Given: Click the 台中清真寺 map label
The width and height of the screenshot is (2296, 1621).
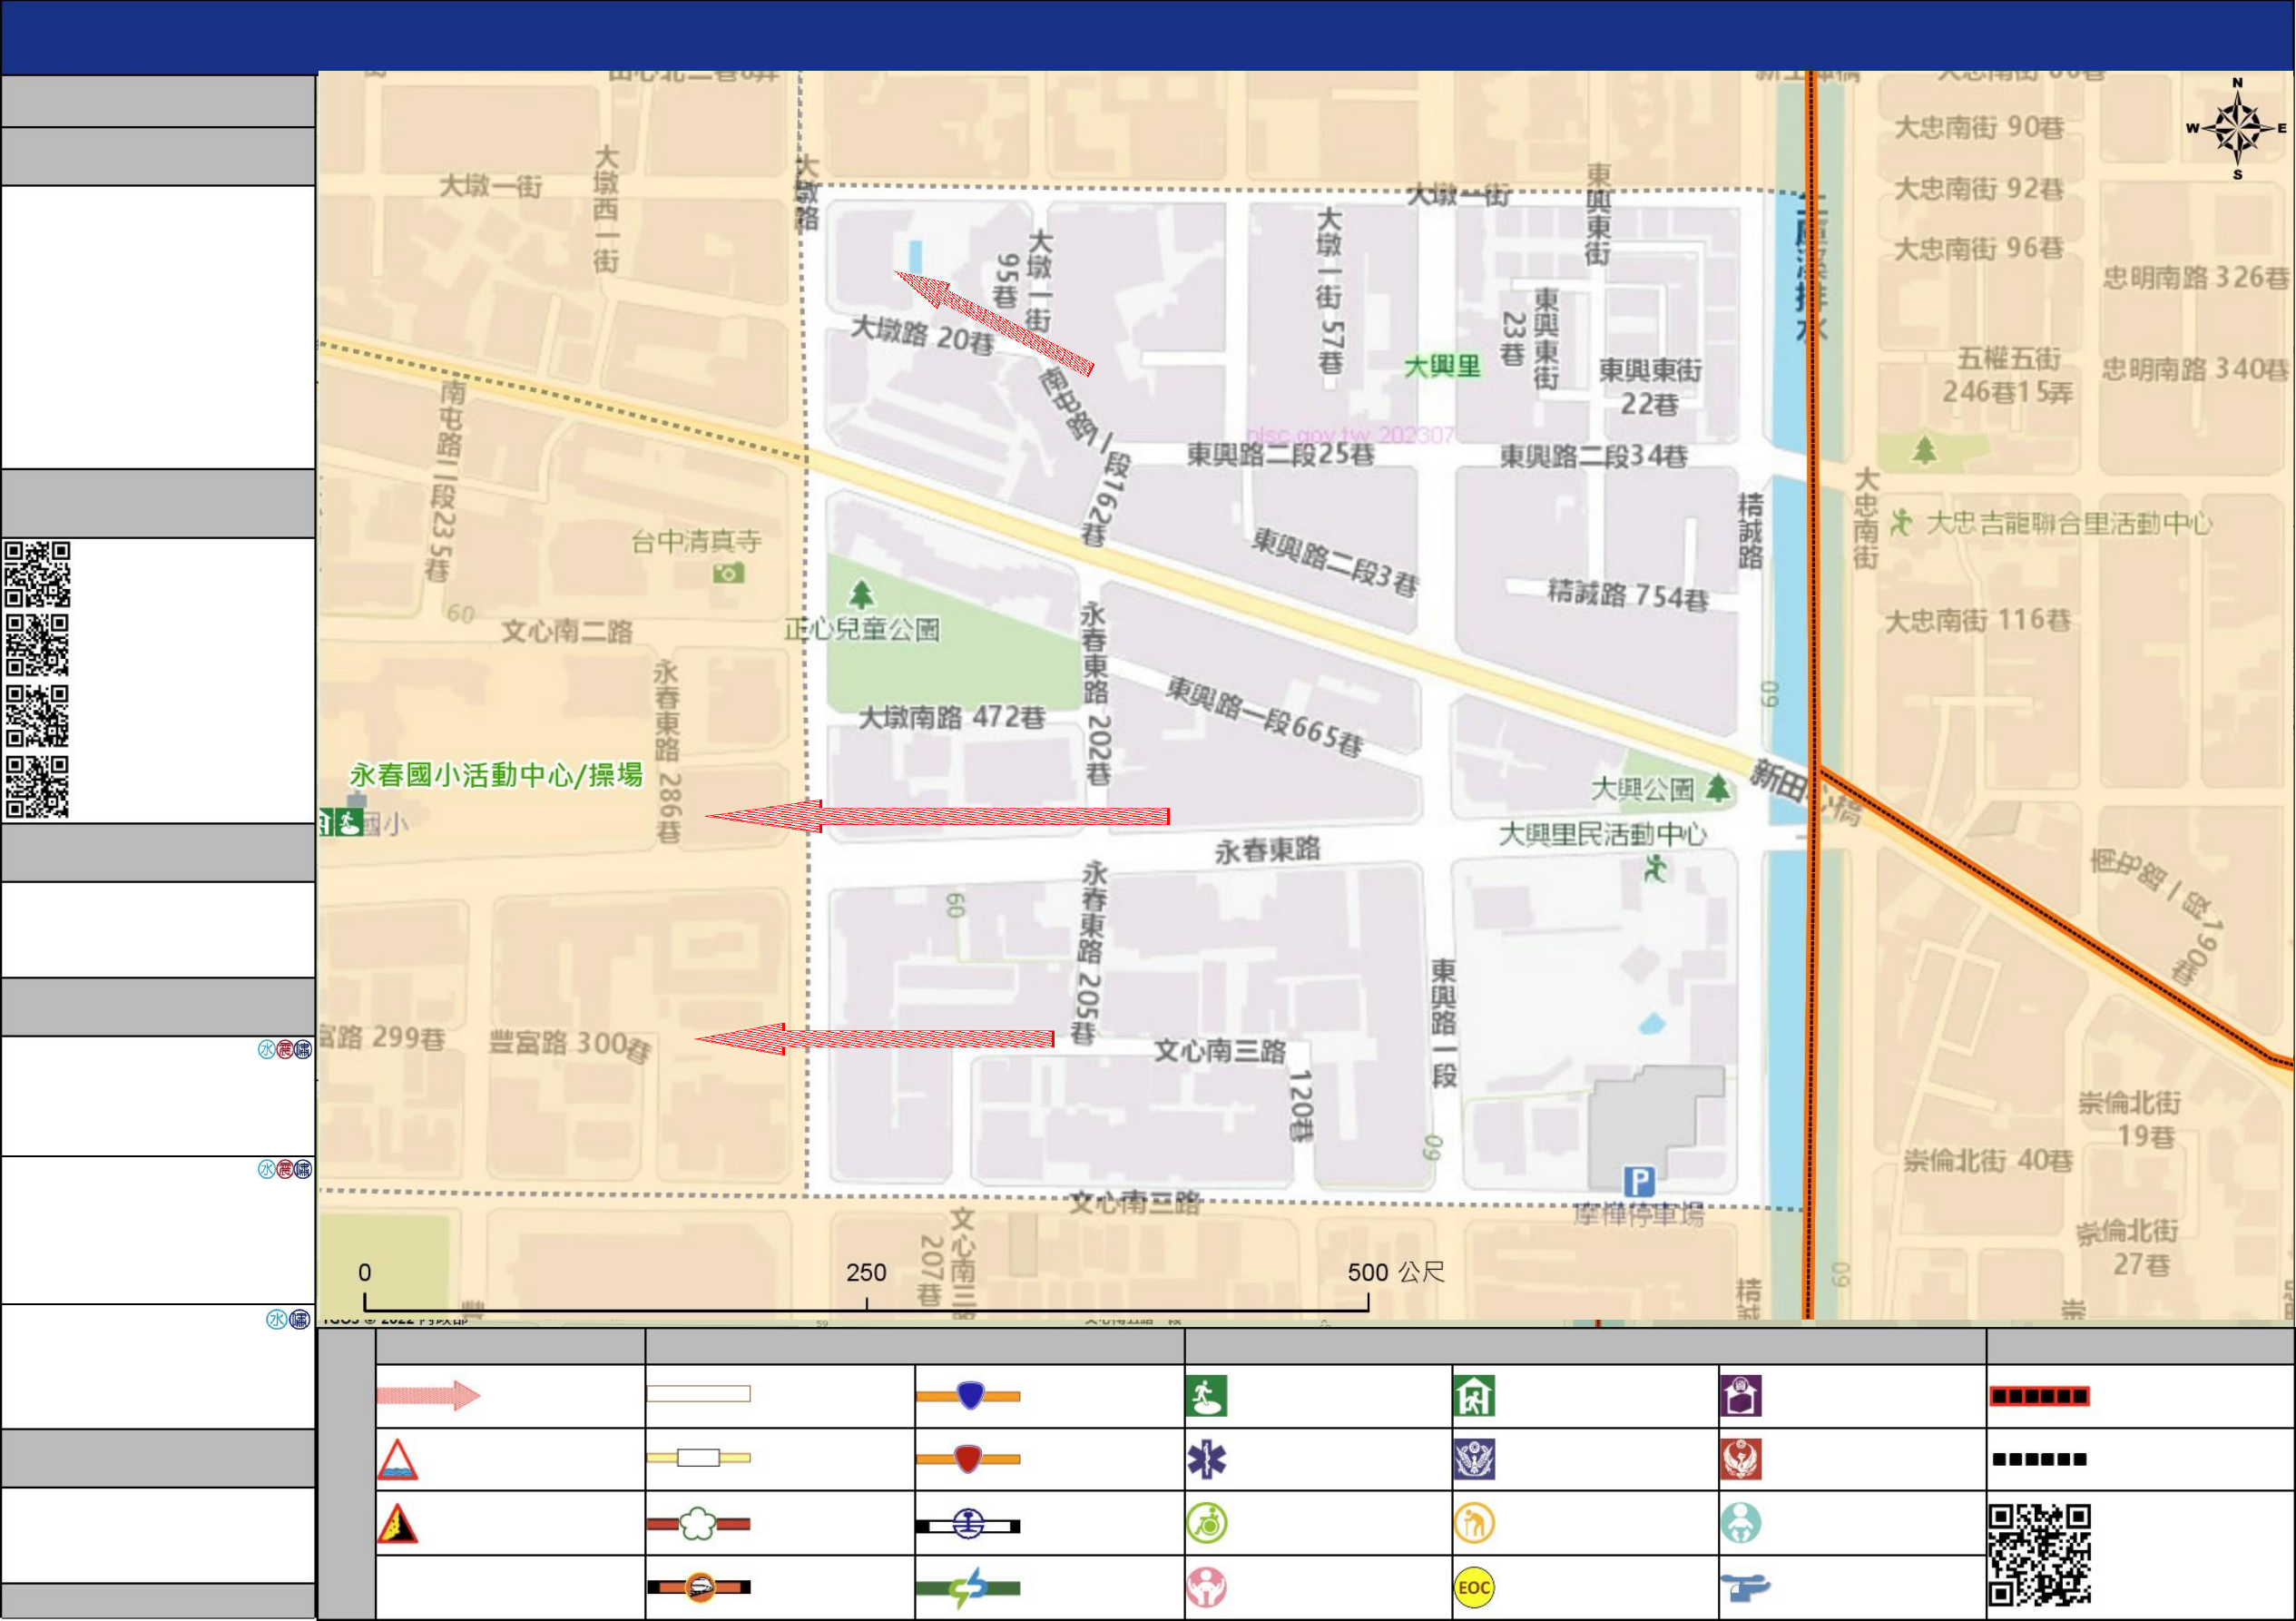Looking at the screenshot, I should coord(696,542).
